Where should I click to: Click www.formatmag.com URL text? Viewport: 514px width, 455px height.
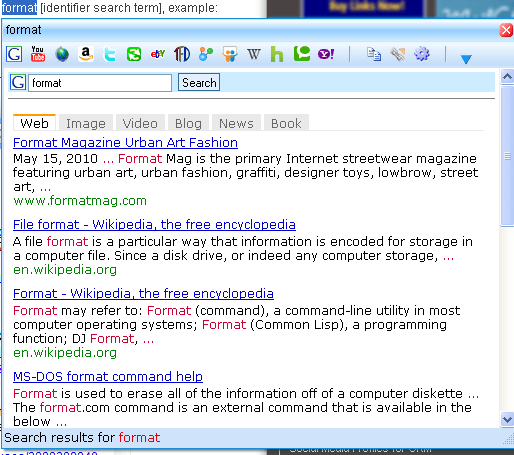(80, 201)
